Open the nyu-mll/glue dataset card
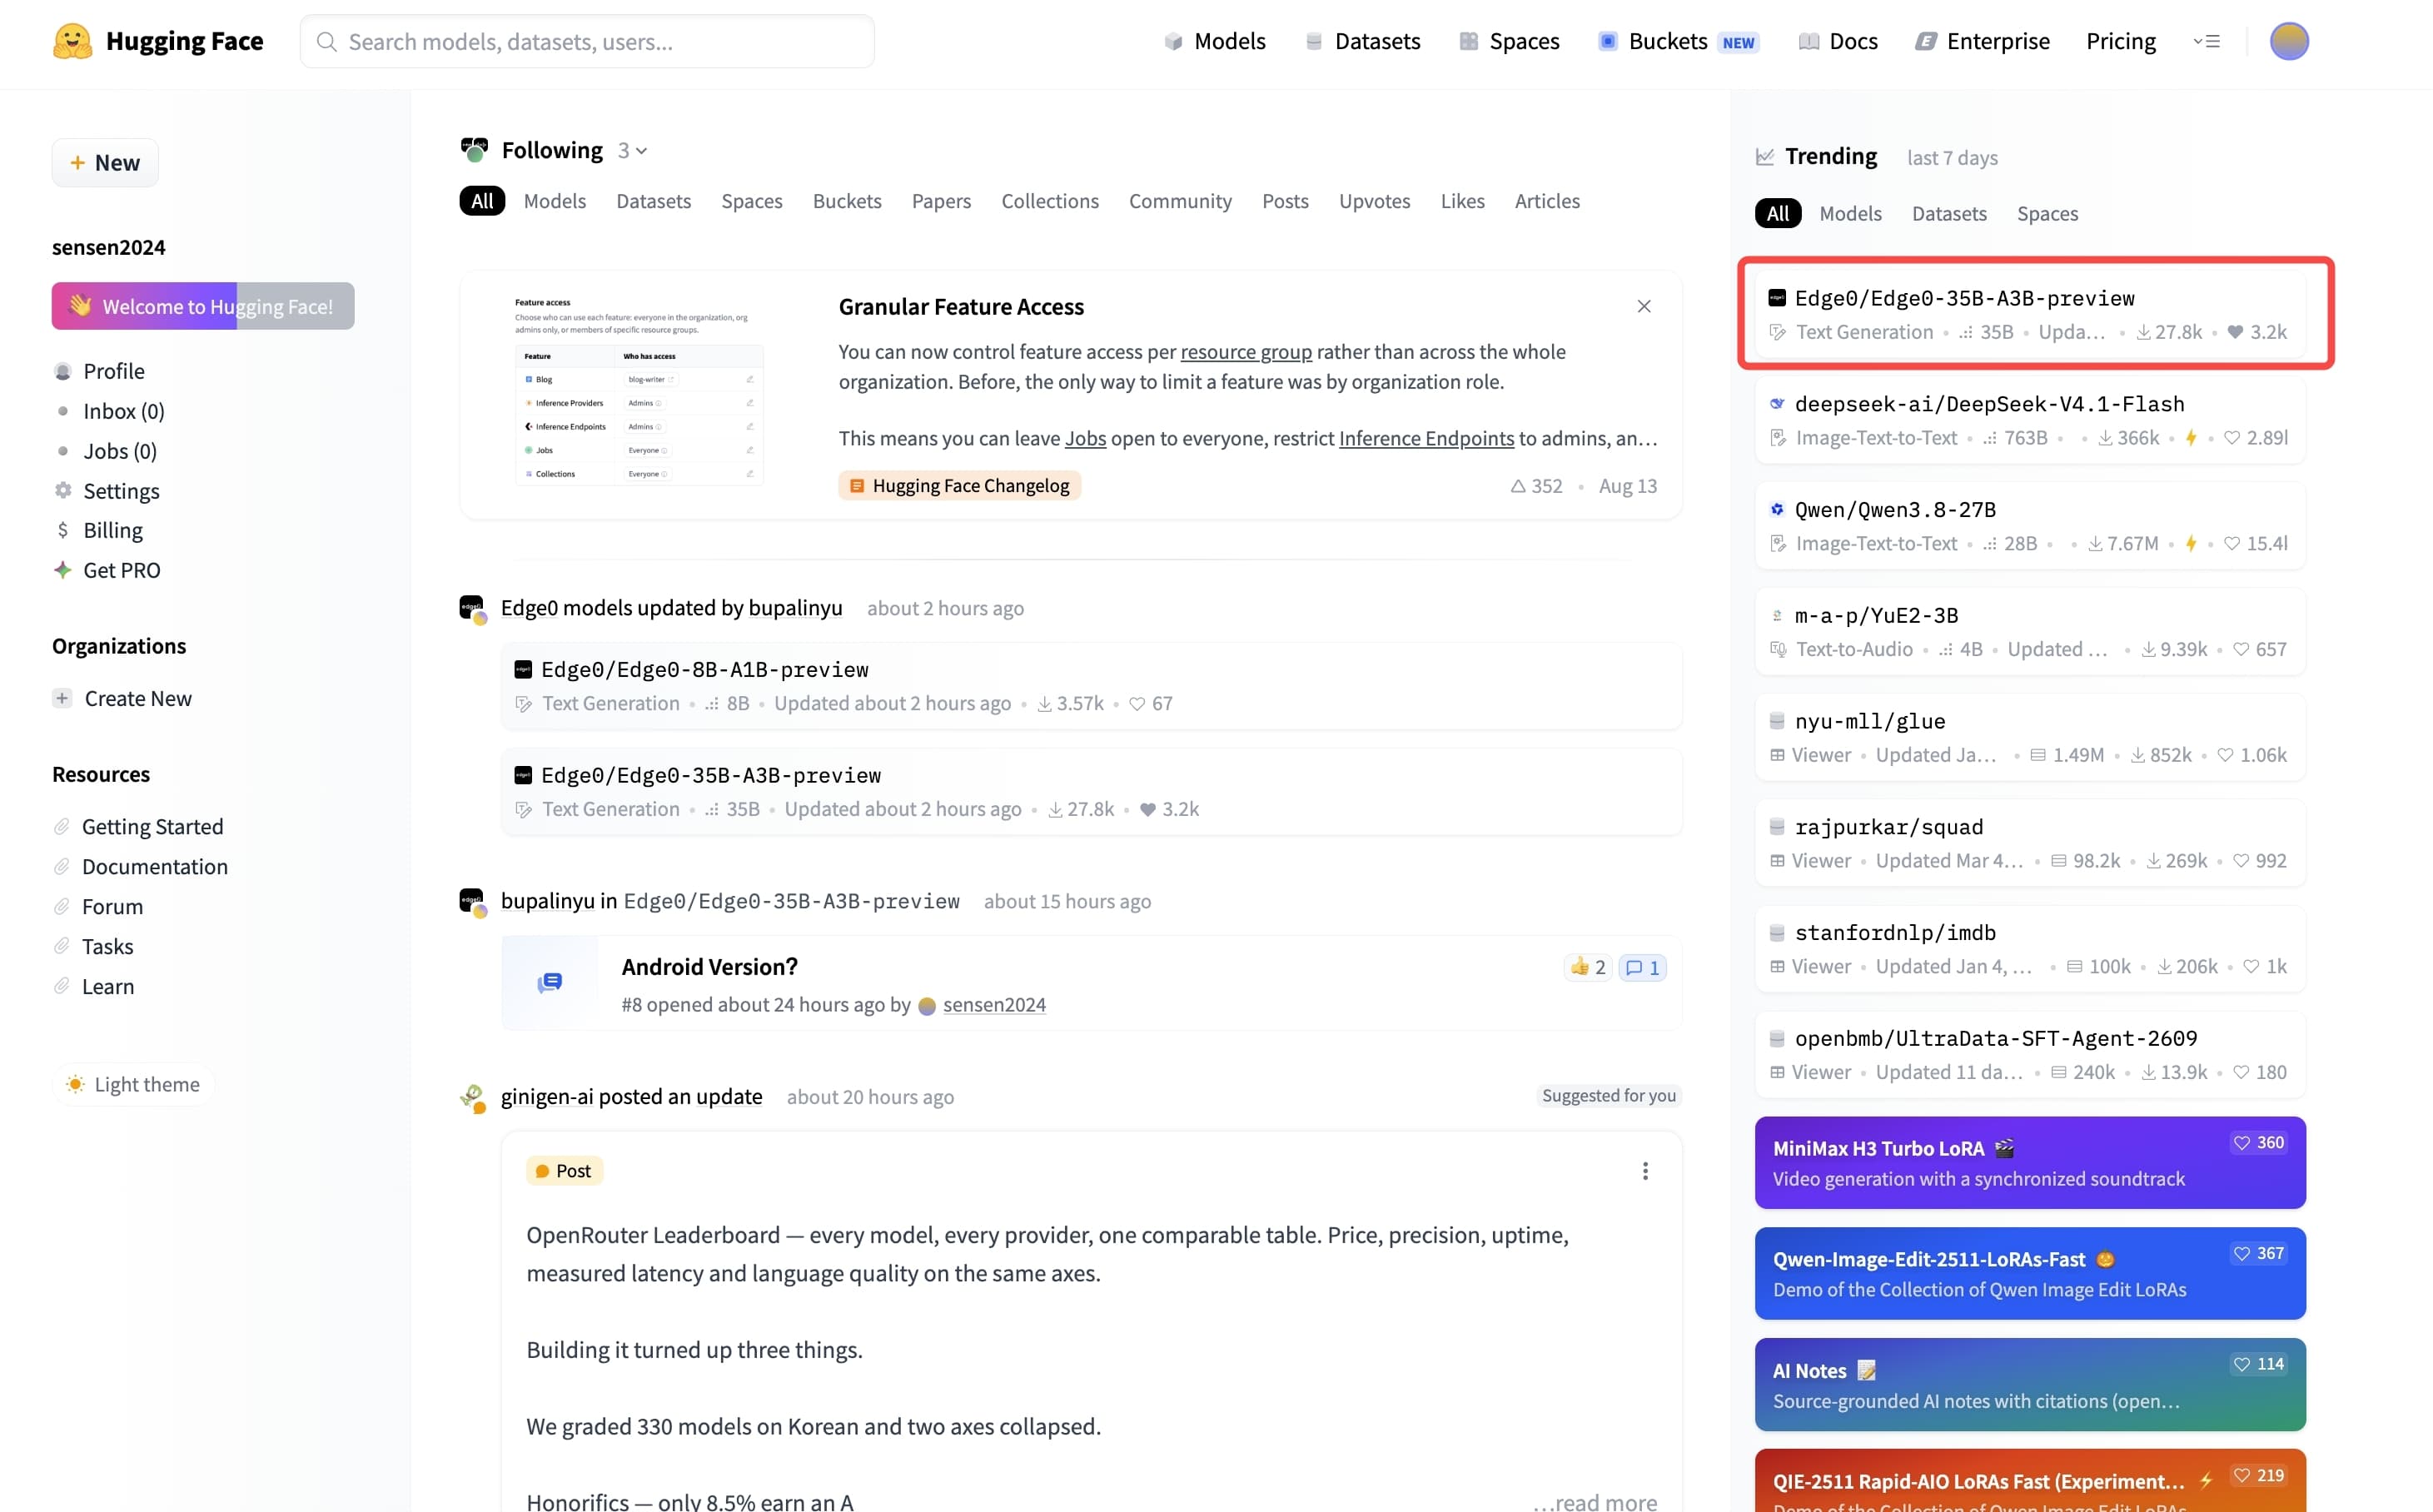The width and height of the screenshot is (2433, 1512). (x=2029, y=737)
